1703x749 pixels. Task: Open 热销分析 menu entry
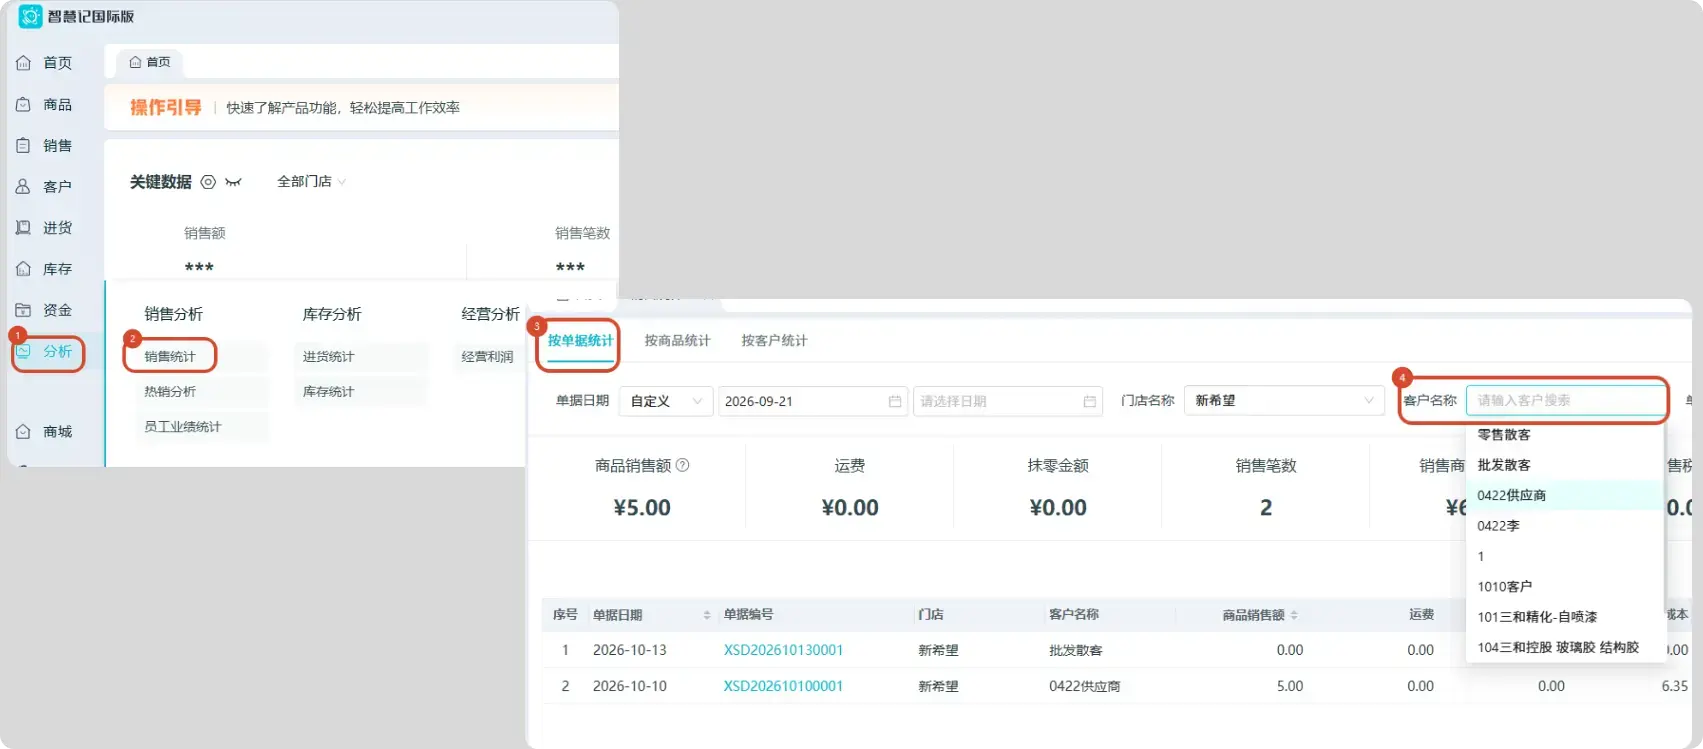(x=170, y=392)
